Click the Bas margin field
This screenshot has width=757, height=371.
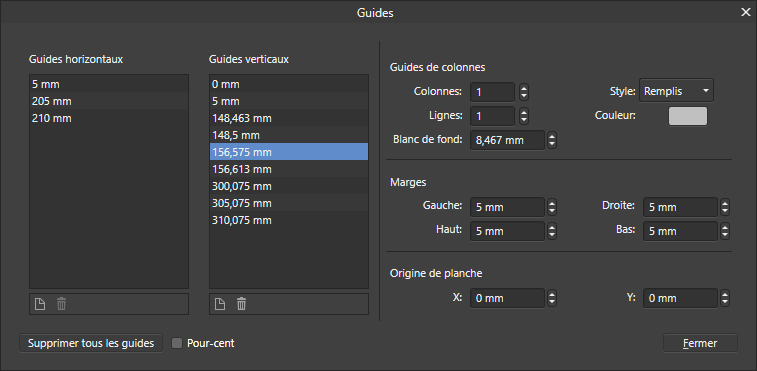[680, 231]
